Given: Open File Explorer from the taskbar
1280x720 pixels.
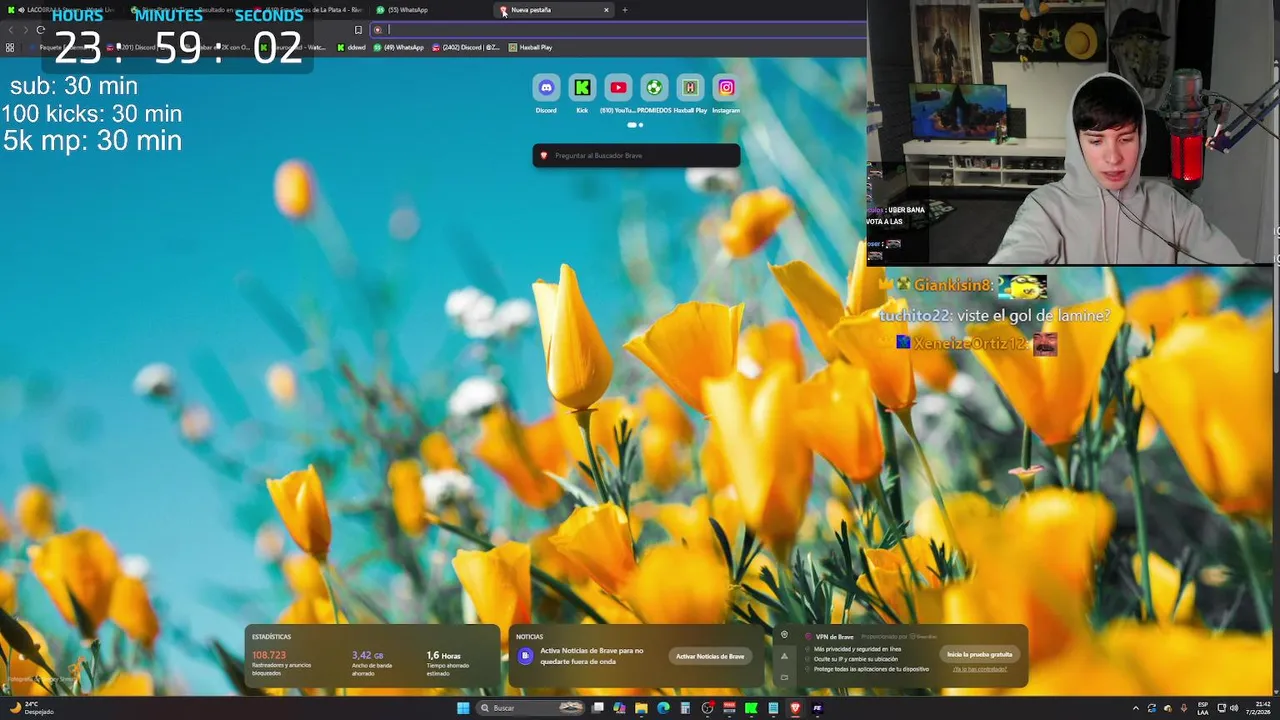Looking at the screenshot, I should click(641, 708).
